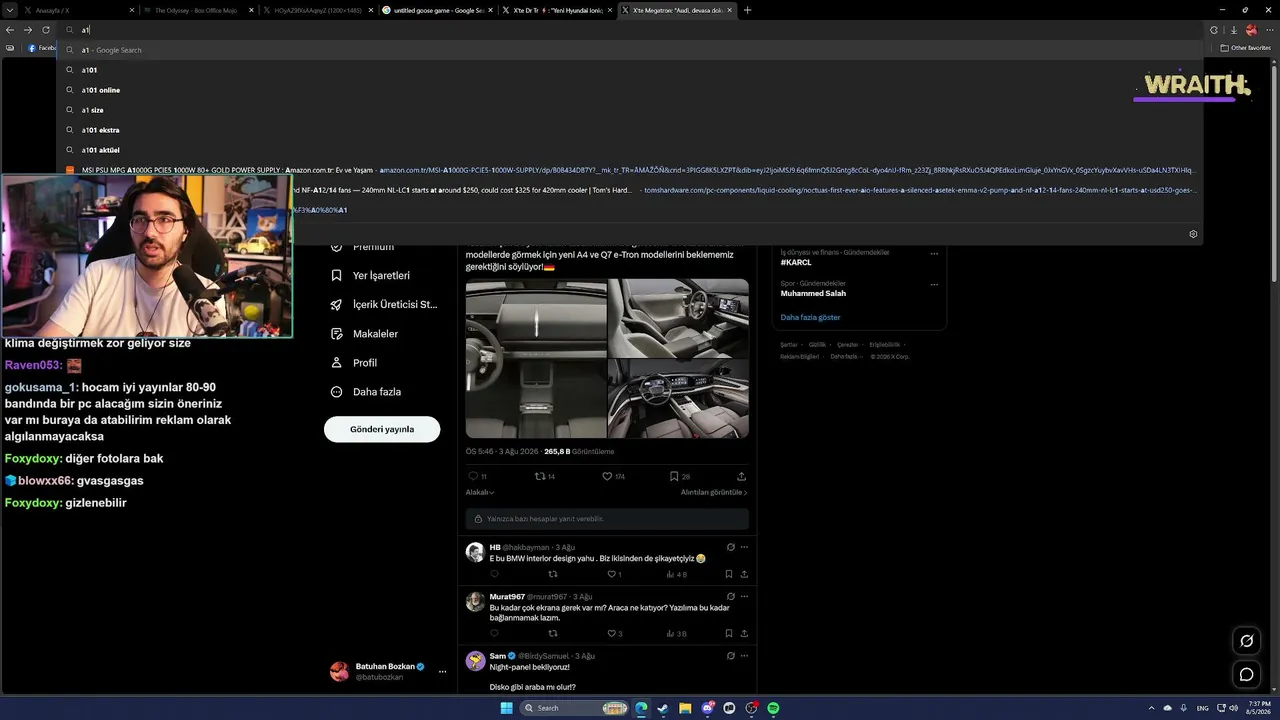
Task: Click the Gönderi yayınla button
Action: point(382,429)
